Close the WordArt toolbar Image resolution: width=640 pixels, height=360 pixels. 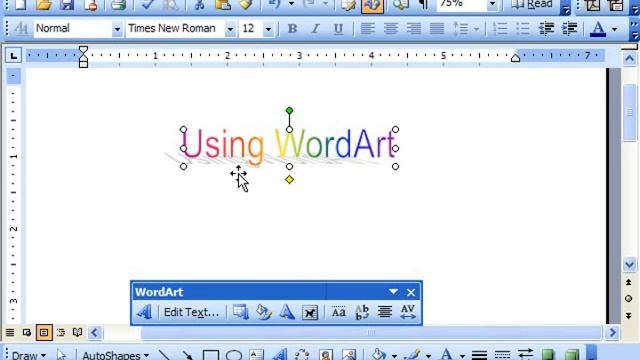[411, 292]
